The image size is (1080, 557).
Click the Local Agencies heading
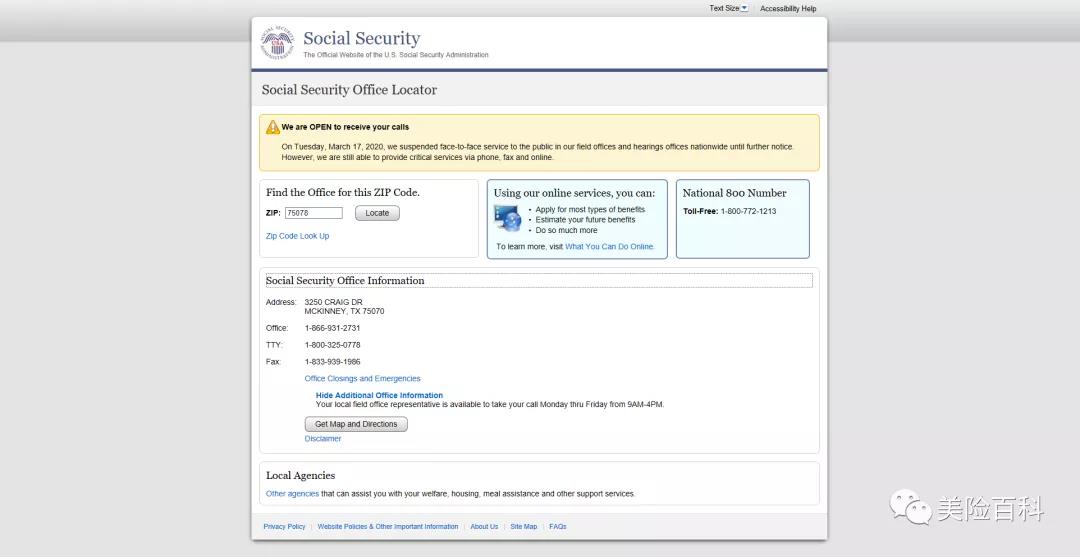point(300,476)
